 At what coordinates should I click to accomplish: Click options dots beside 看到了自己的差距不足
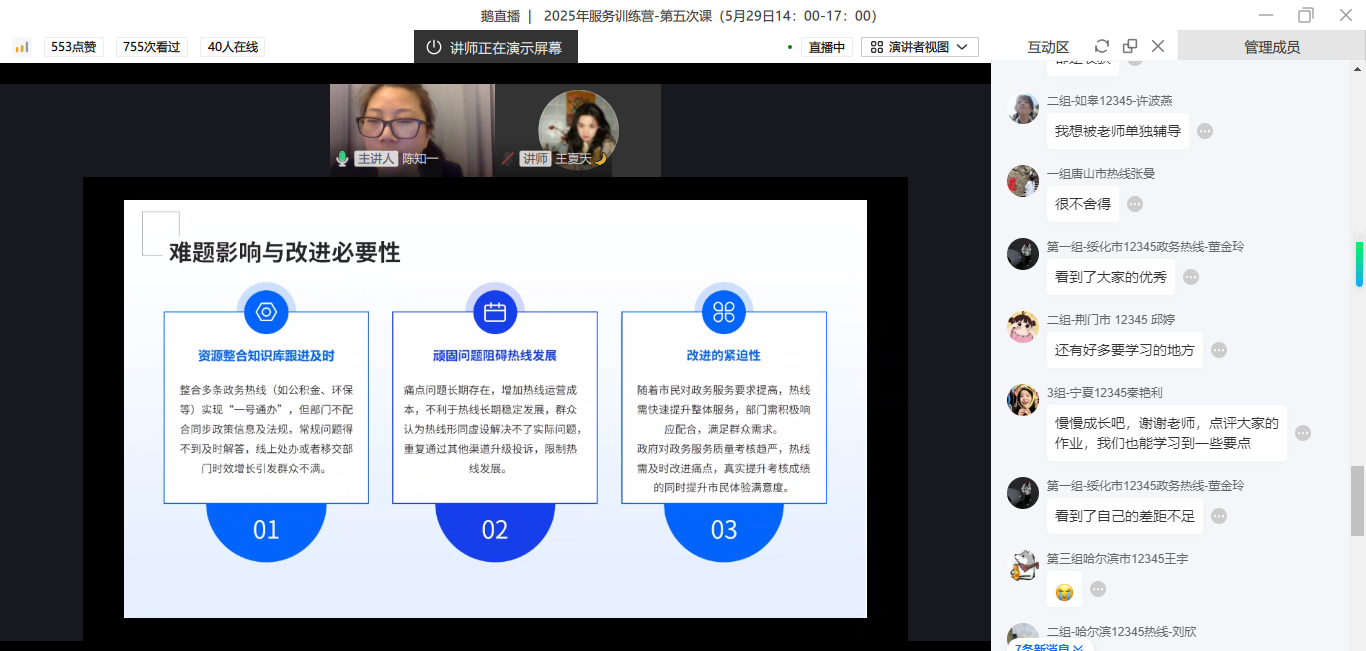click(1219, 516)
